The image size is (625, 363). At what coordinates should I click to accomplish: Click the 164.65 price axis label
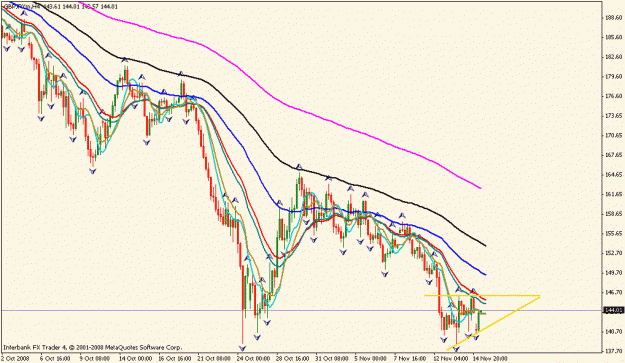pyautogui.click(x=614, y=175)
